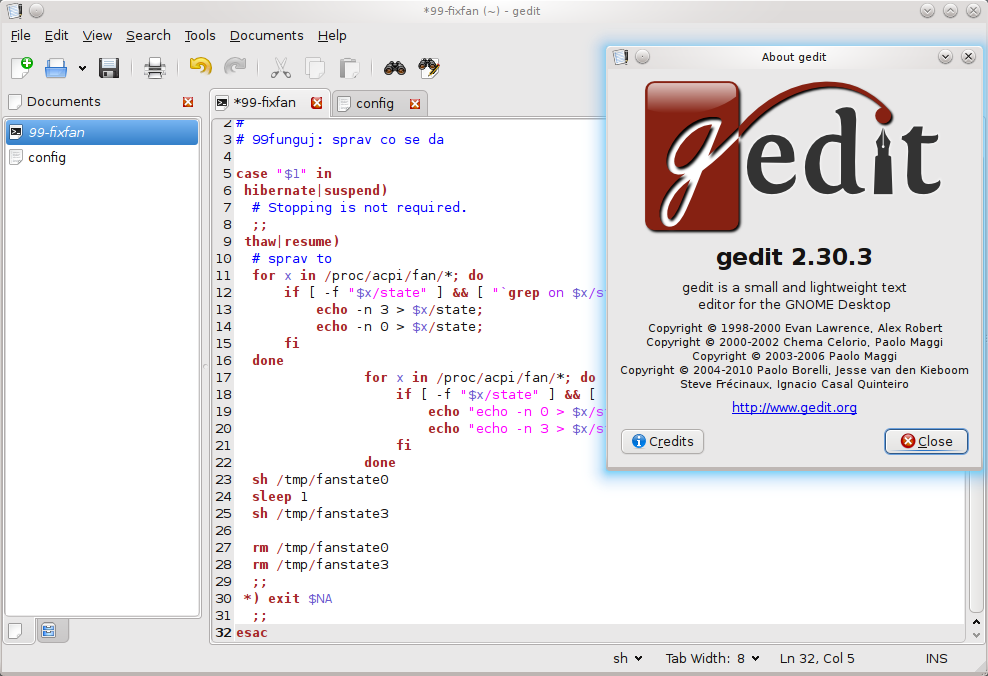Place cursor on line 32 esac

click(251, 633)
